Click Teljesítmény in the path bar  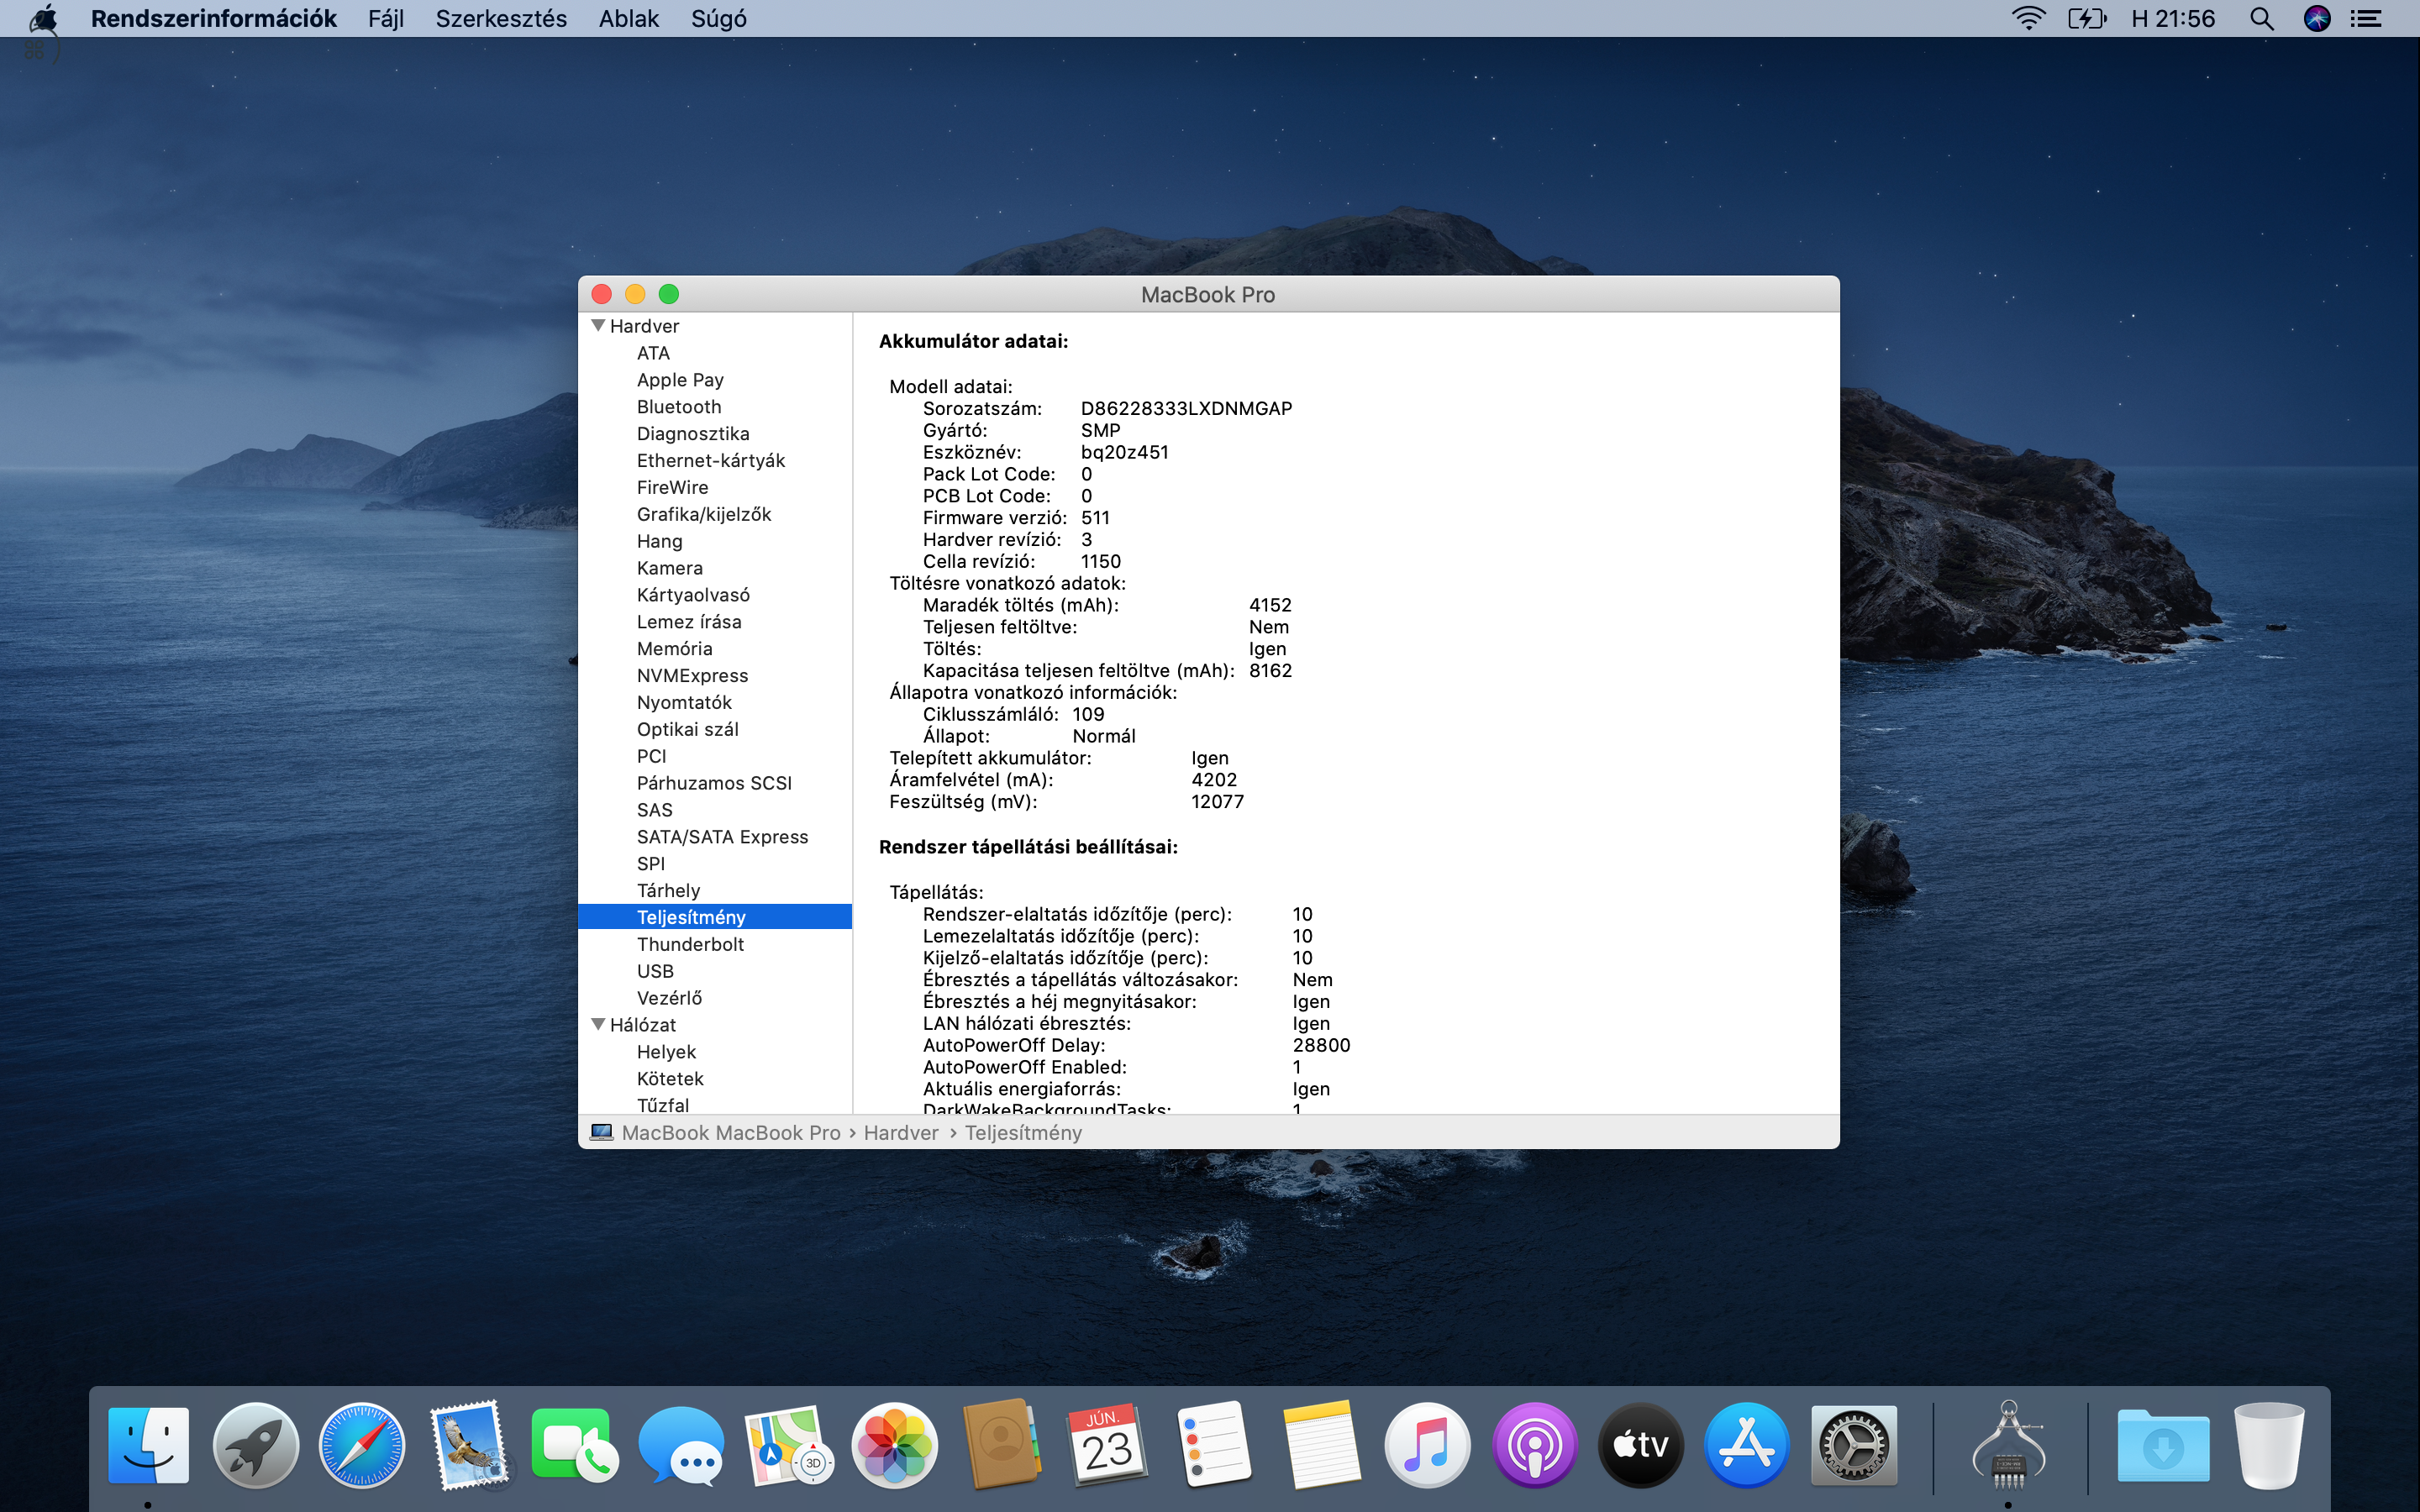pos(1023,1133)
